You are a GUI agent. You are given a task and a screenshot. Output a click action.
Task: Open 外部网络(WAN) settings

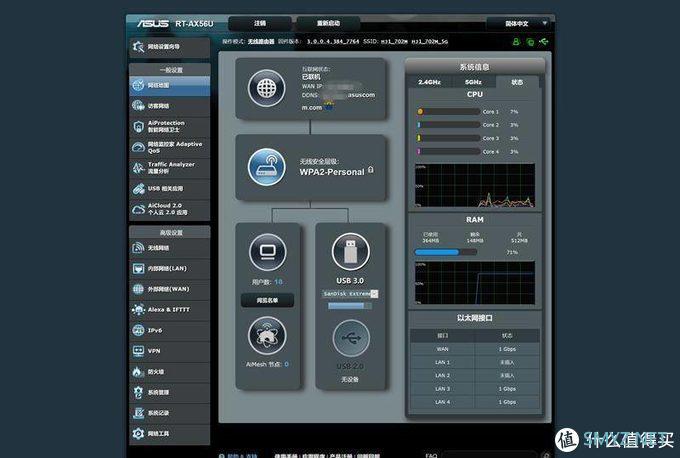tap(170, 289)
